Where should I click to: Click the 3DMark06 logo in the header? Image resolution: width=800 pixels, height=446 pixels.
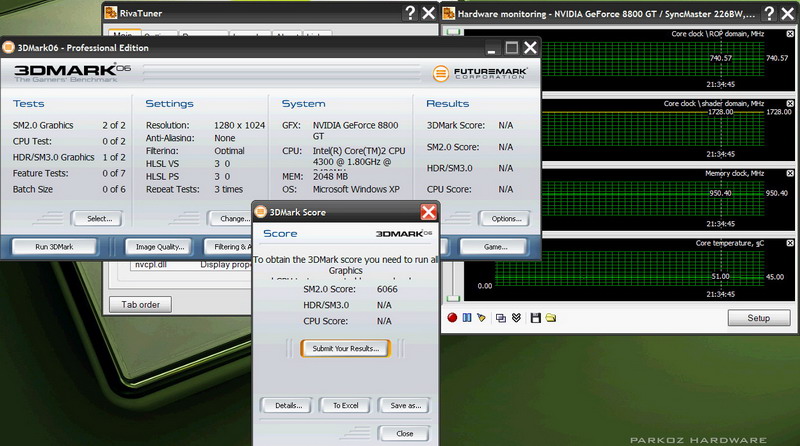(72, 73)
